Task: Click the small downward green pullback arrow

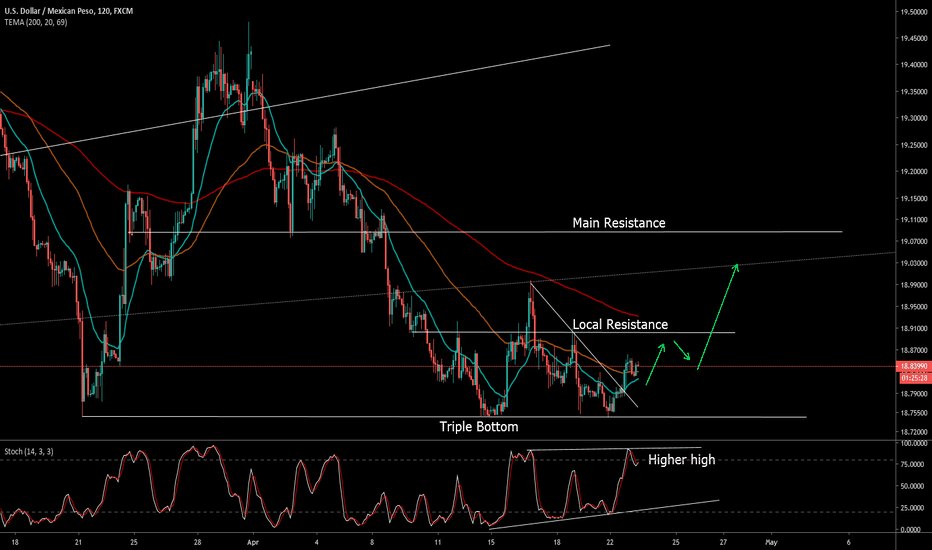Action: 682,350
